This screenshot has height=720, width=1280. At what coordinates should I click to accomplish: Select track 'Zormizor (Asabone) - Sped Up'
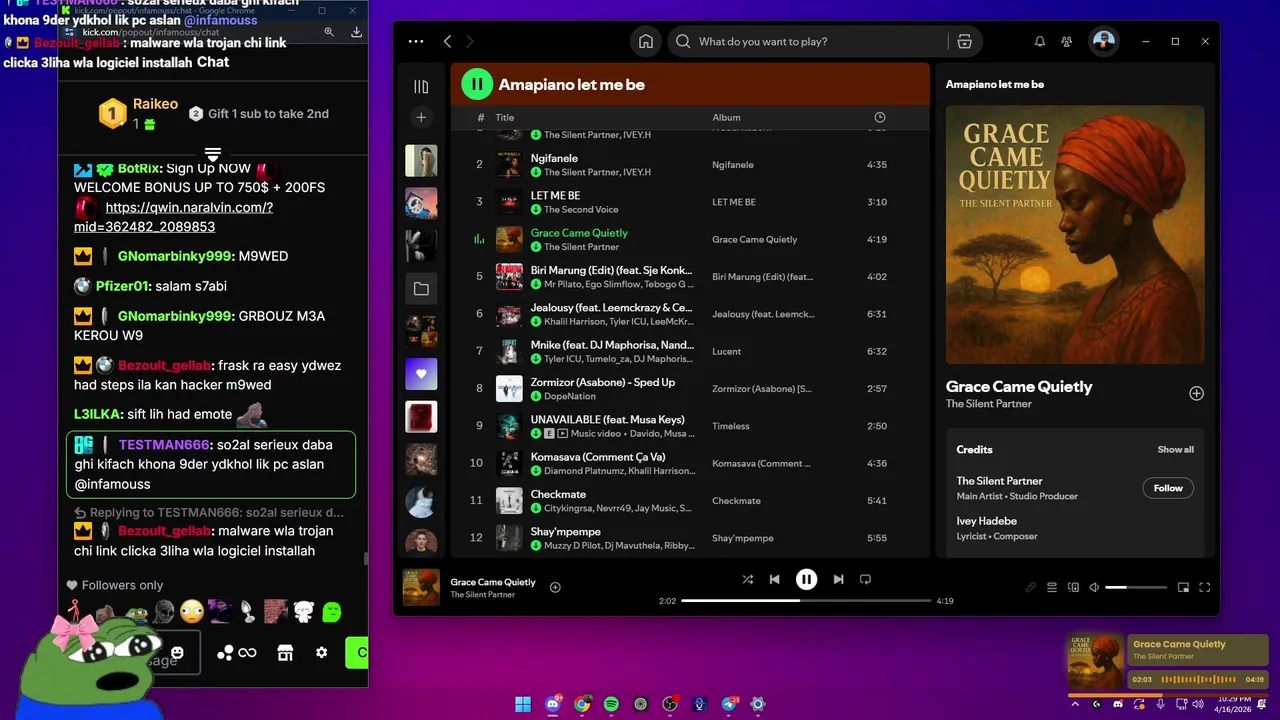tap(603, 382)
